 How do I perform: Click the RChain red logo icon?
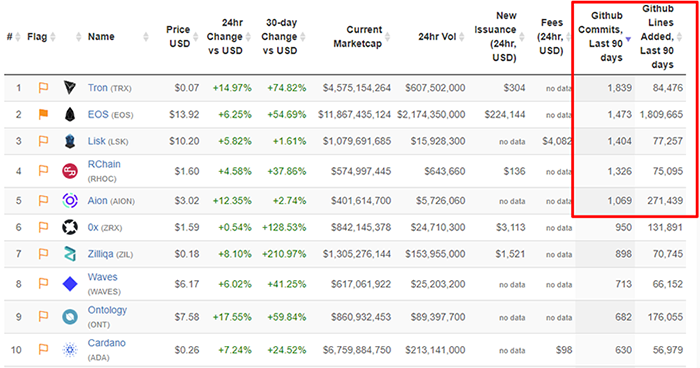pyautogui.click(x=70, y=171)
